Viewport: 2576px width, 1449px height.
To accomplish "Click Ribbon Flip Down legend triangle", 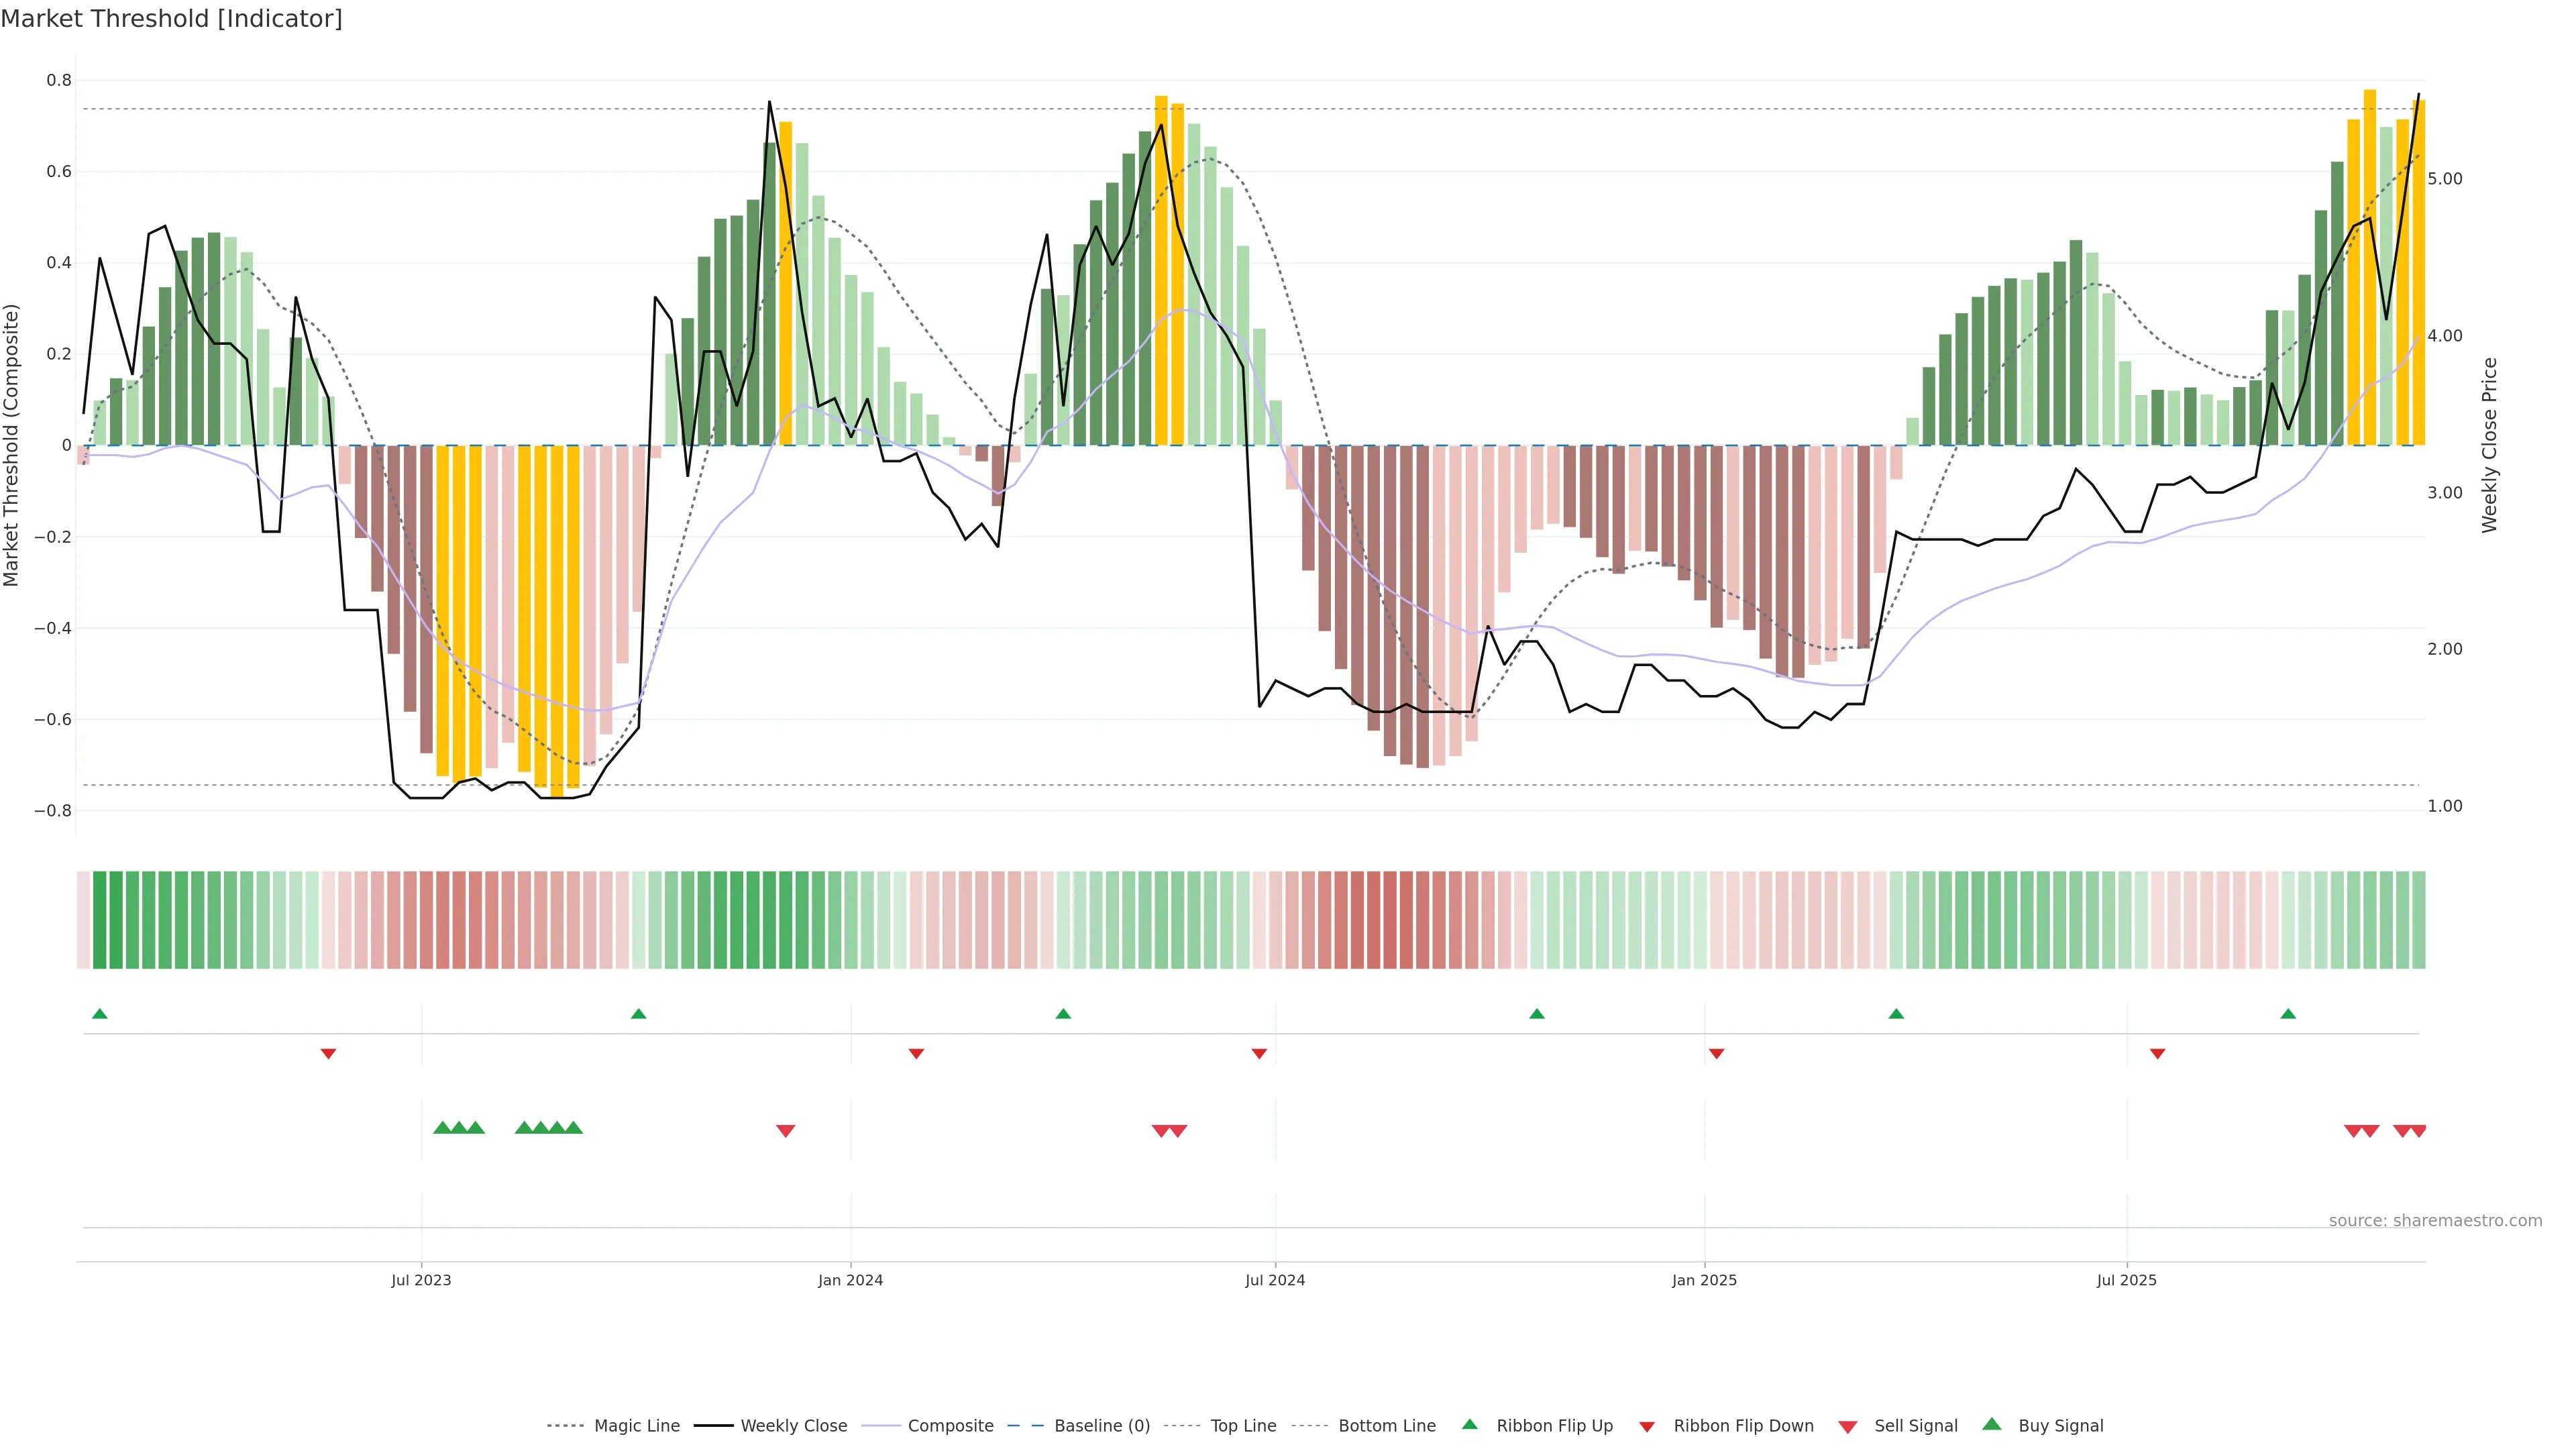I will 1647,1426.
